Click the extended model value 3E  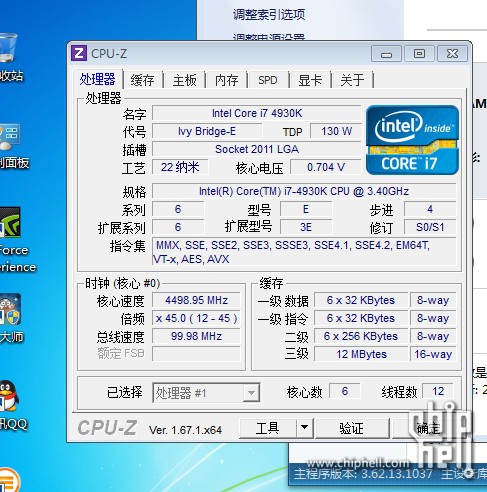tap(306, 227)
